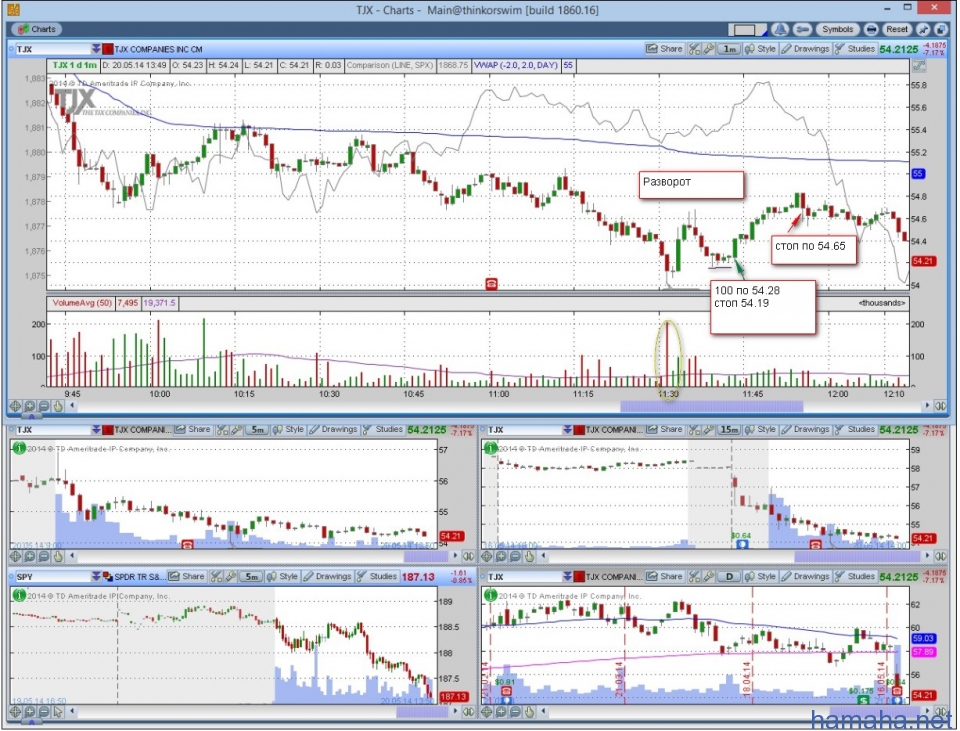Focus the TJX symbol field of the 1m chart
The height and width of the screenshot is (731, 960).
(x=53, y=49)
